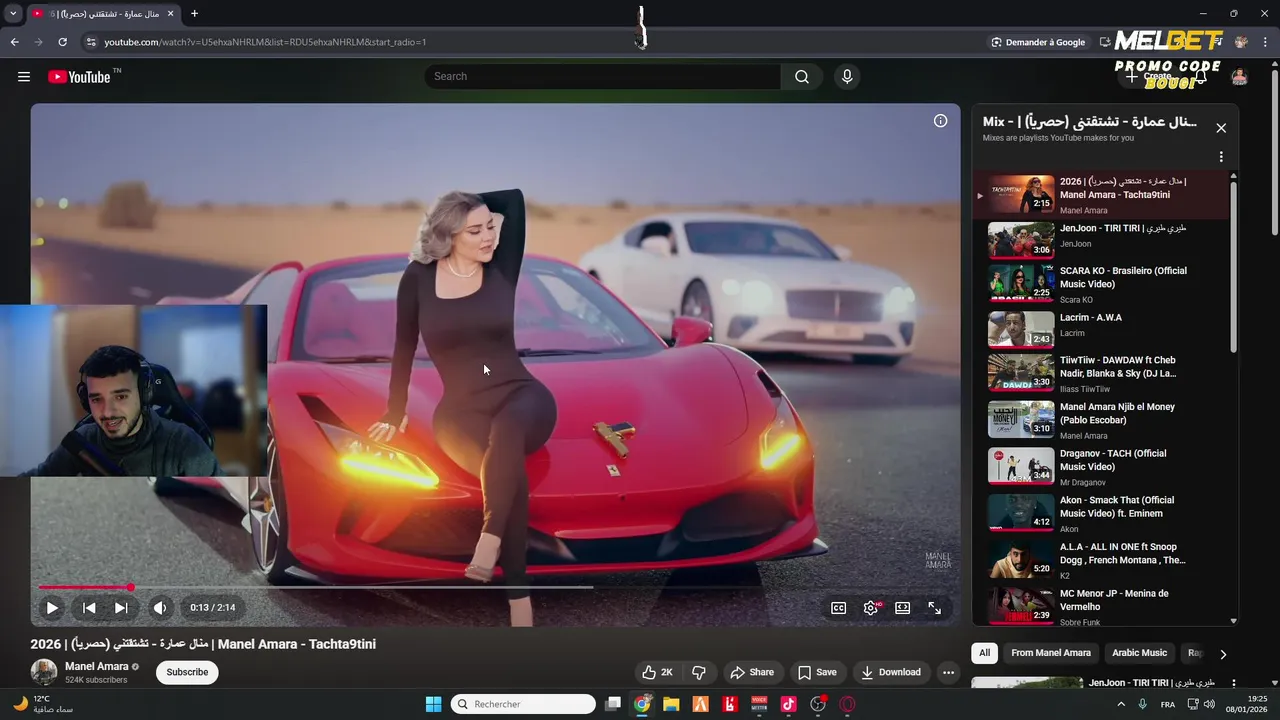1280x720 pixels.
Task: Show more filter chips with right chevron
Action: tap(1222, 654)
